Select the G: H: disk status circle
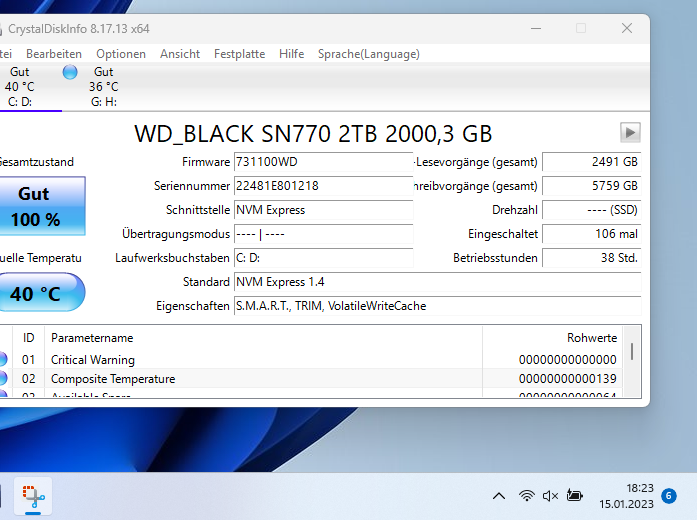The image size is (697, 520). (70, 72)
